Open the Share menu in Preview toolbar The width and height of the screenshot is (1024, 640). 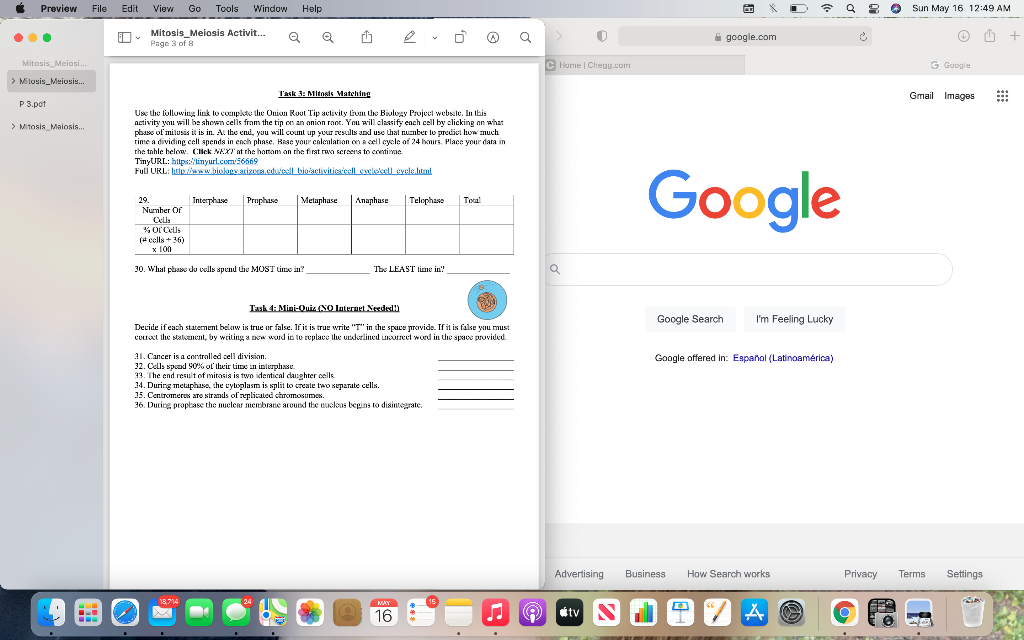[x=366, y=37]
